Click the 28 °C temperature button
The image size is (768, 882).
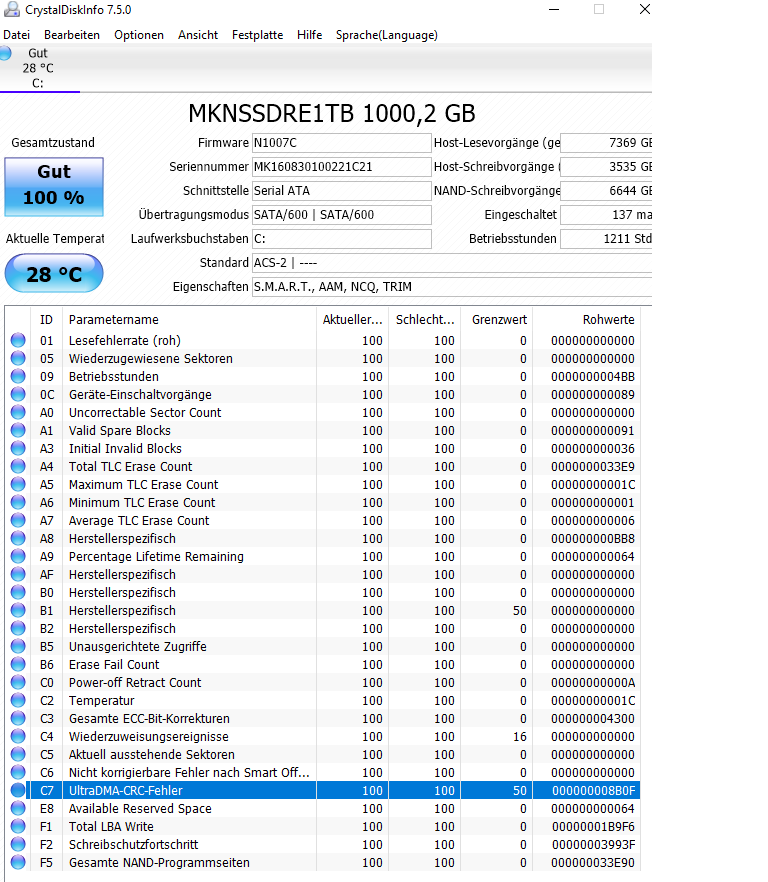pos(54,273)
